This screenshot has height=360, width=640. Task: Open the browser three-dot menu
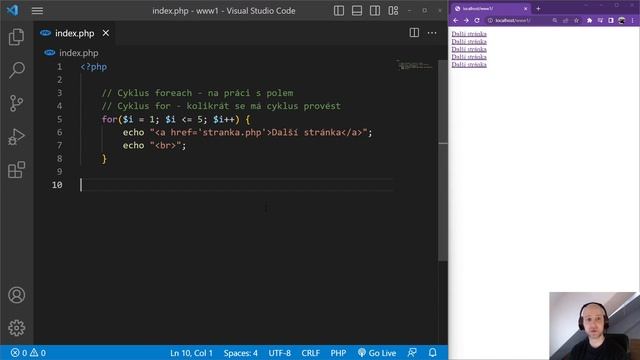pyautogui.click(x=633, y=20)
